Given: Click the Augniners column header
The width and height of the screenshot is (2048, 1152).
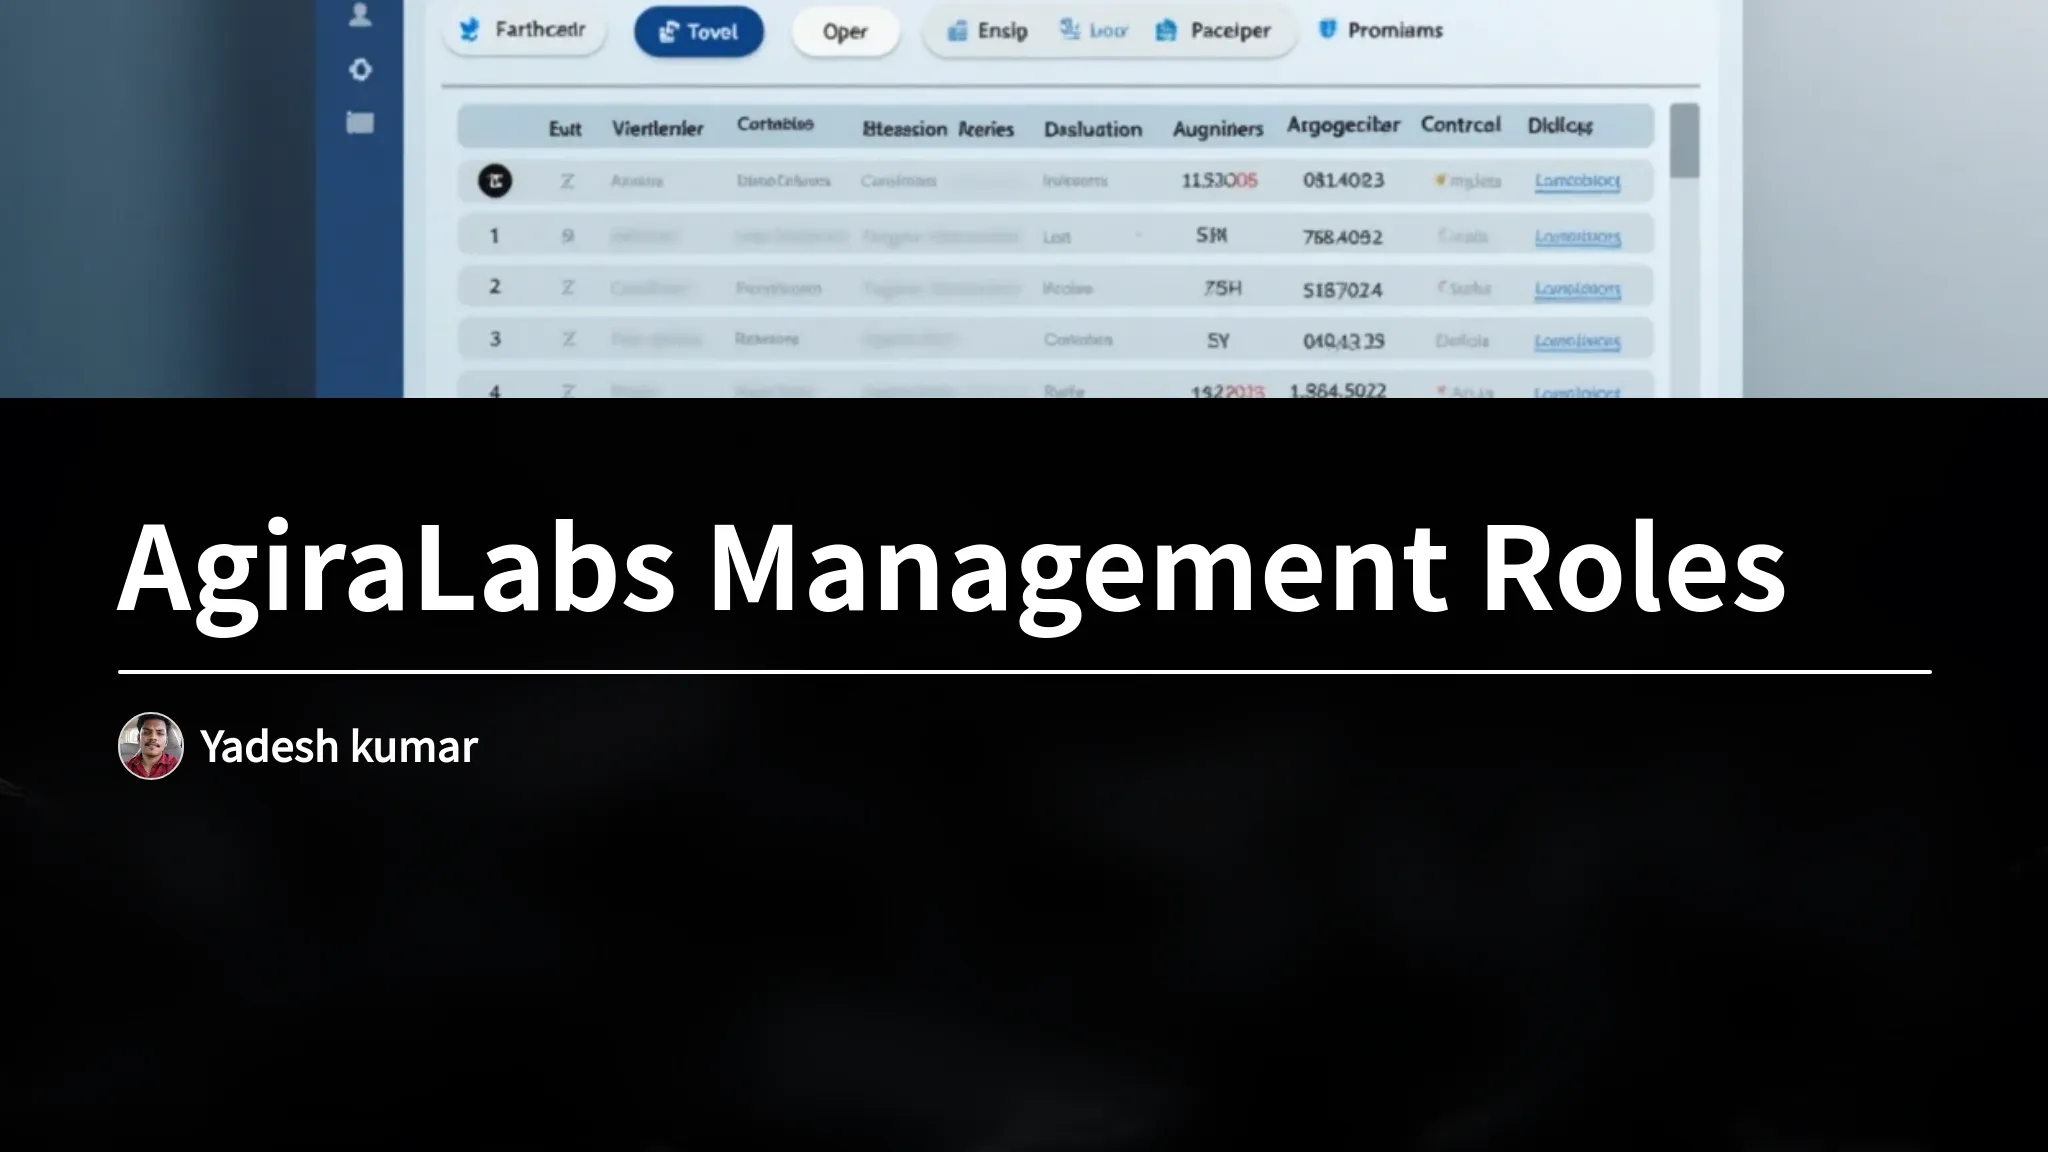Looking at the screenshot, I should [x=1218, y=129].
